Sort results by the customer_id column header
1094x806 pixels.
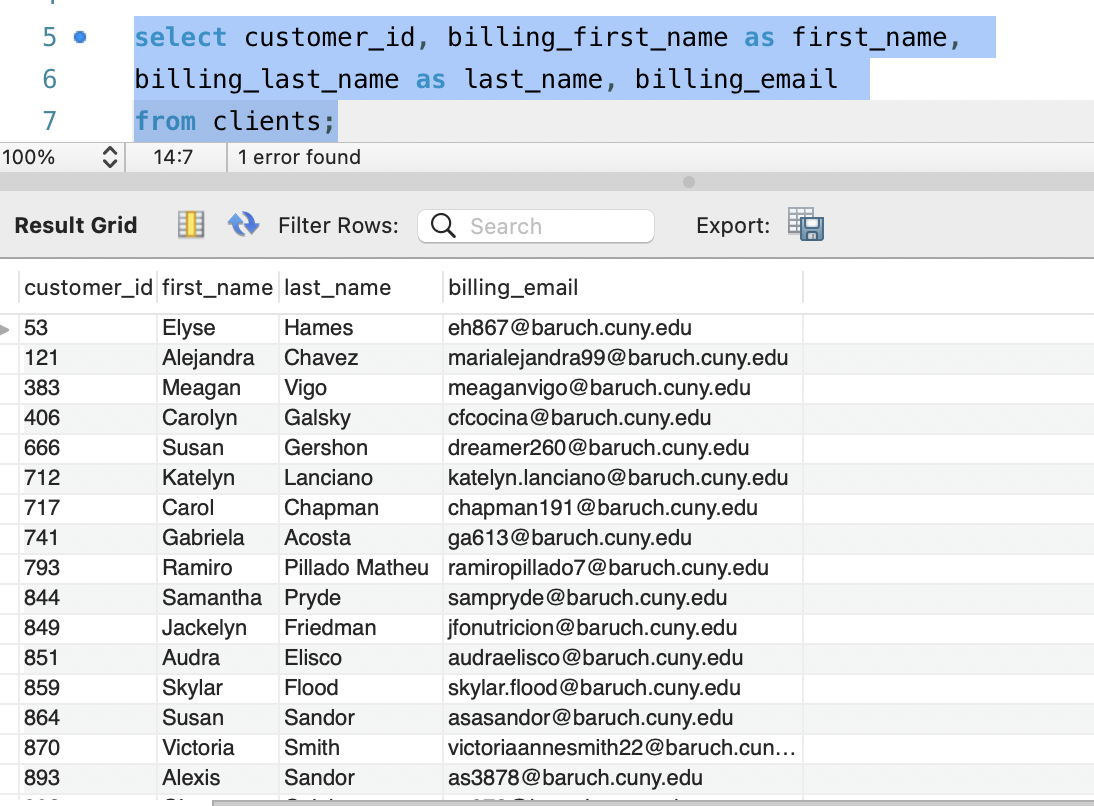88,287
